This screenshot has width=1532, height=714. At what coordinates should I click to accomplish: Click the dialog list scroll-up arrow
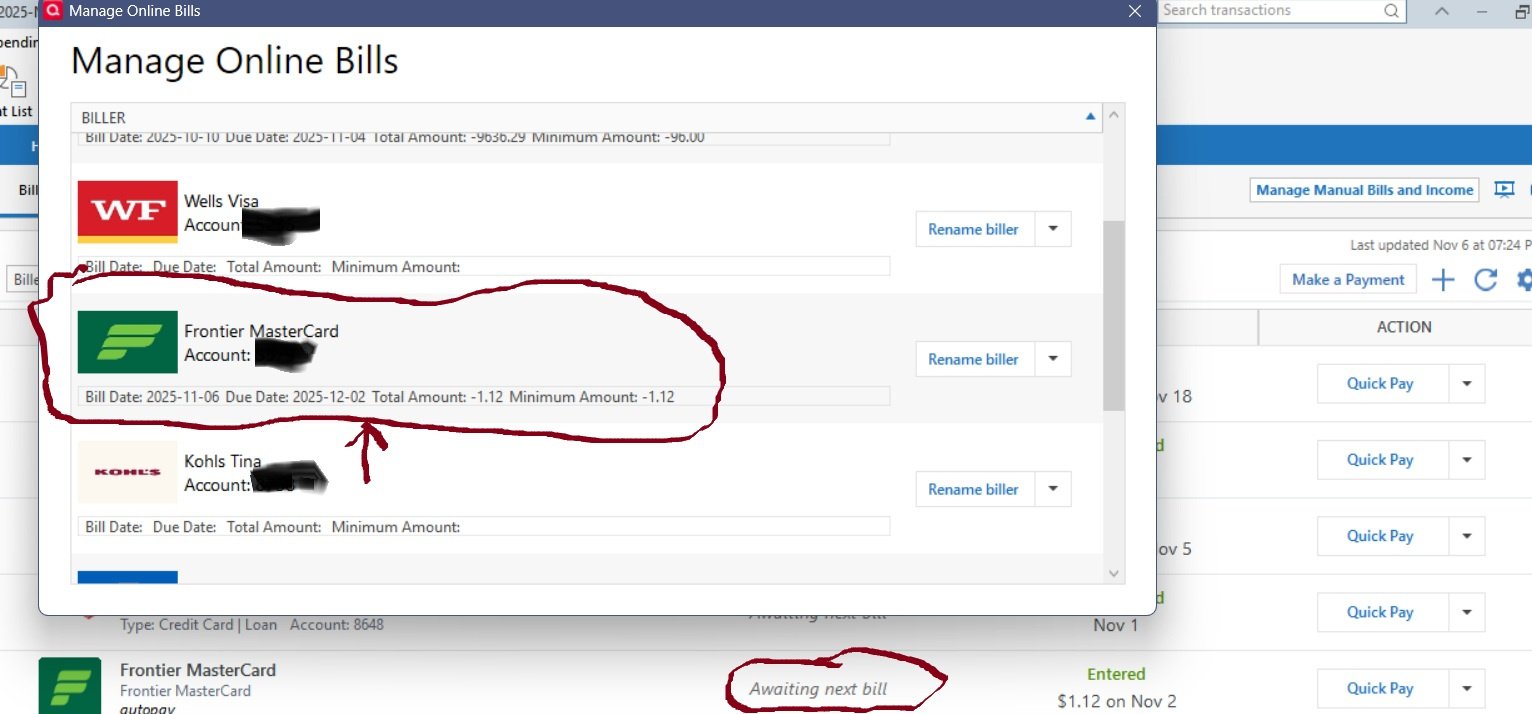[x=1115, y=115]
